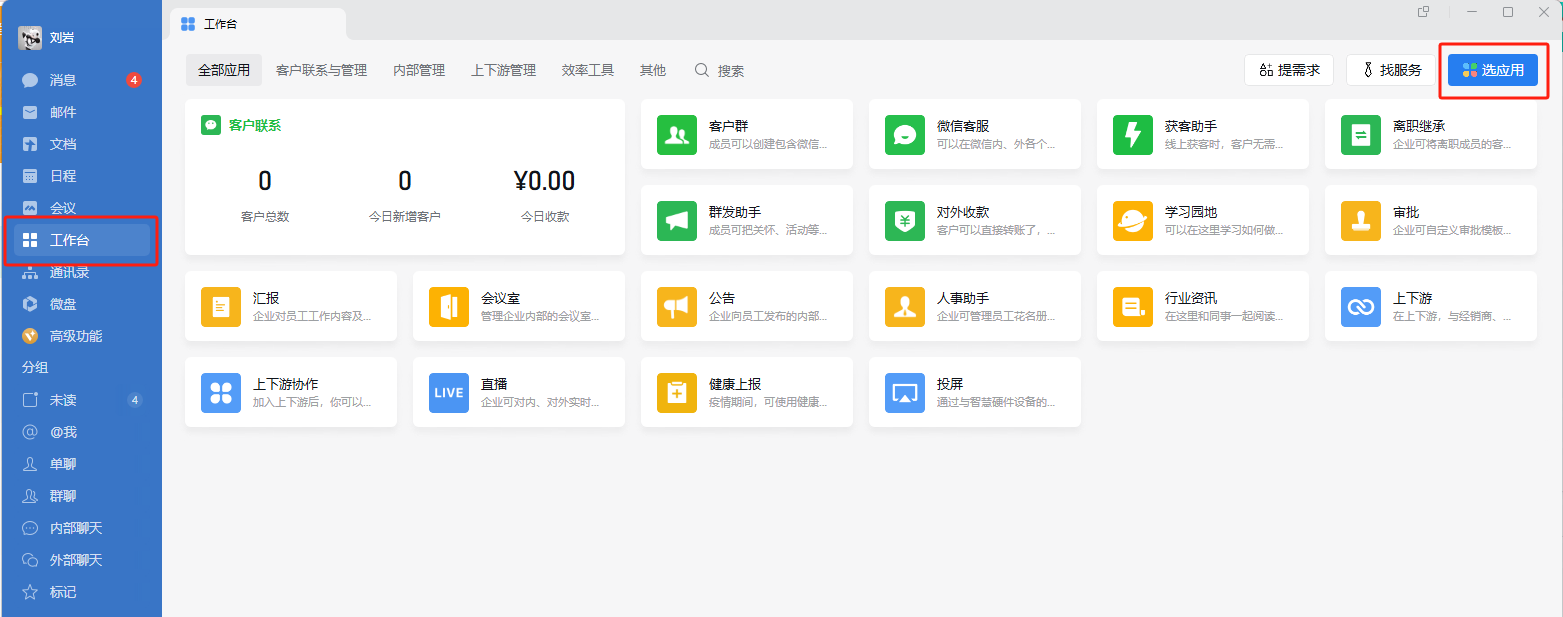Open the 高级功能 advanced features icon
This screenshot has height=617, width=1563.
(x=30, y=336)
